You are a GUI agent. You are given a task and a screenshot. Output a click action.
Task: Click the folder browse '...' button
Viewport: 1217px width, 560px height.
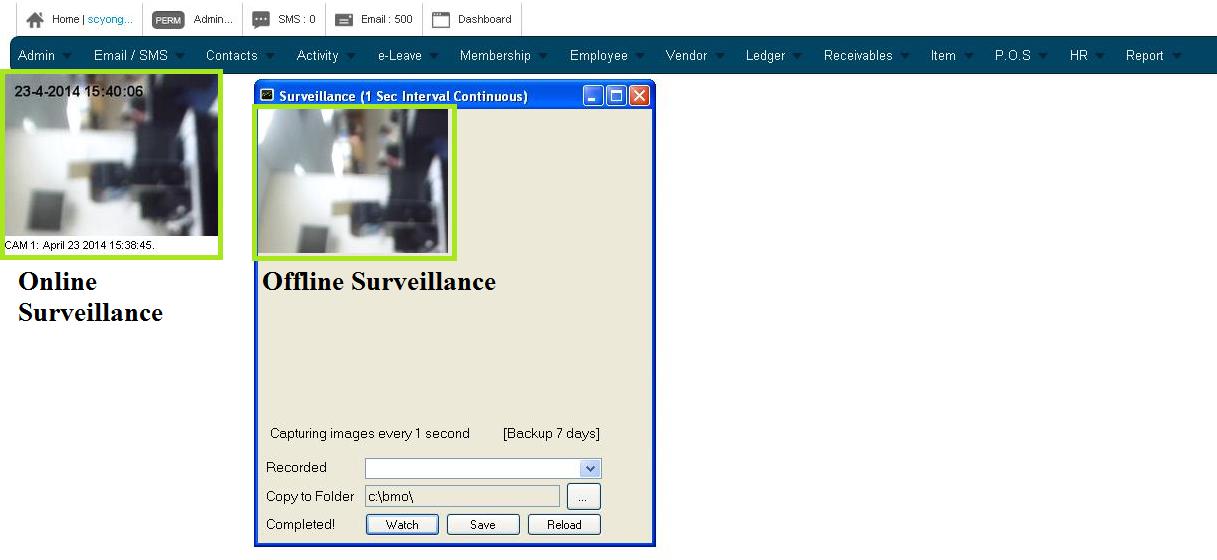[x=584, y=496]
